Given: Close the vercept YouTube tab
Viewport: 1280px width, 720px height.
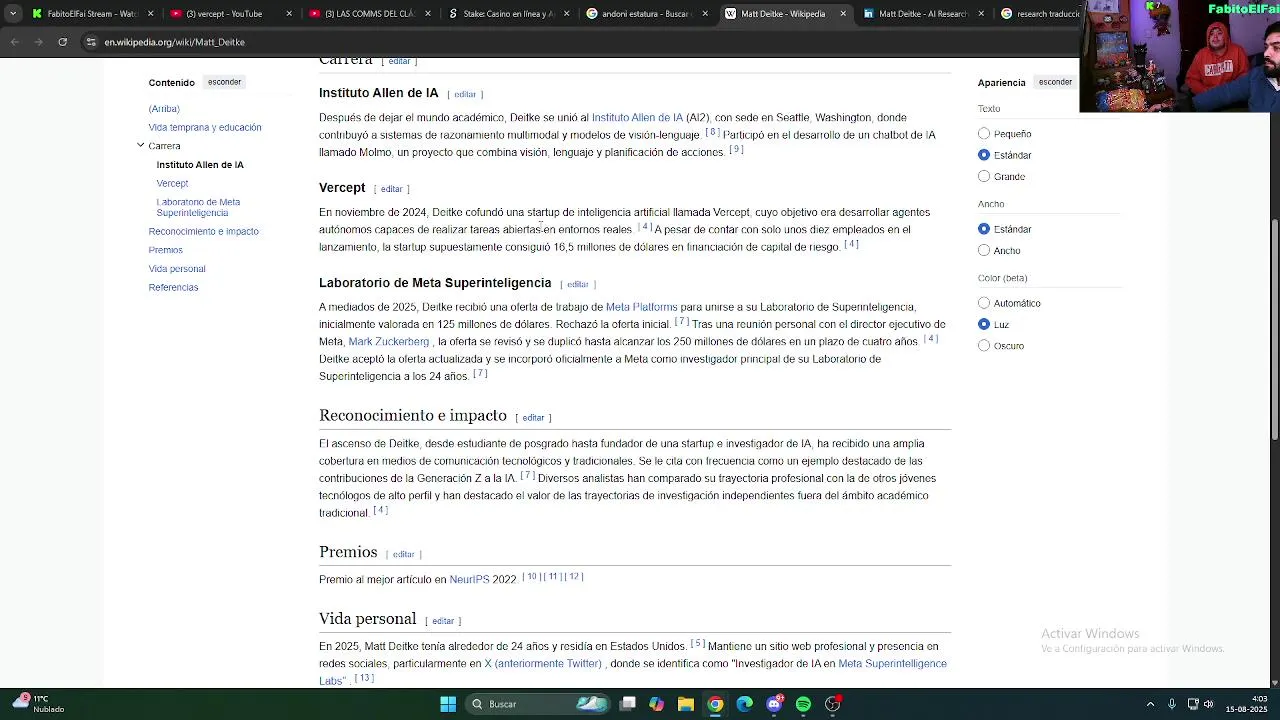Looking at the screenshot, I should point(290,14).
